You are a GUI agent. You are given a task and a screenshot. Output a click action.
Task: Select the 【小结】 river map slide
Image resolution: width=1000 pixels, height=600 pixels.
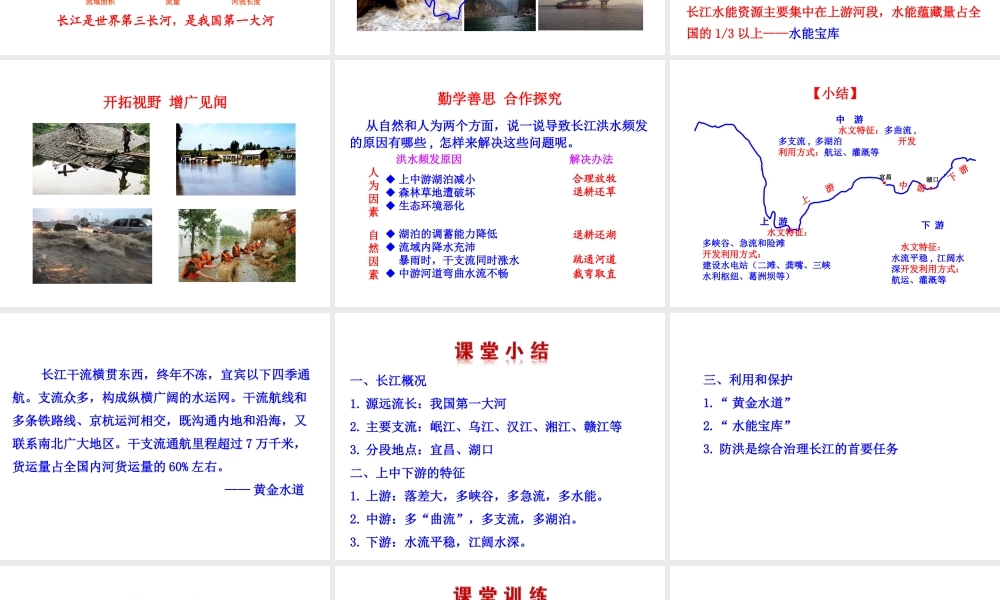coord(835,183)
